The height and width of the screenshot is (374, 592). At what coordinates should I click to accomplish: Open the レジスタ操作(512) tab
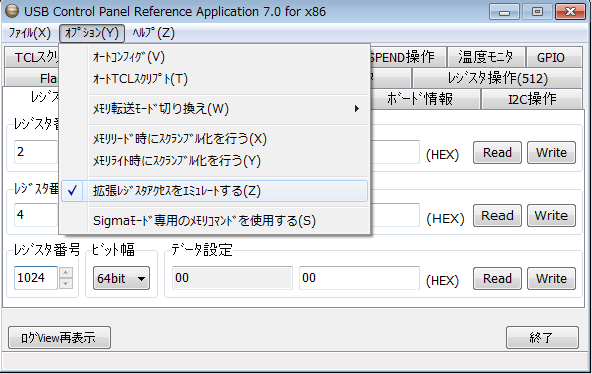click(497, 78)
